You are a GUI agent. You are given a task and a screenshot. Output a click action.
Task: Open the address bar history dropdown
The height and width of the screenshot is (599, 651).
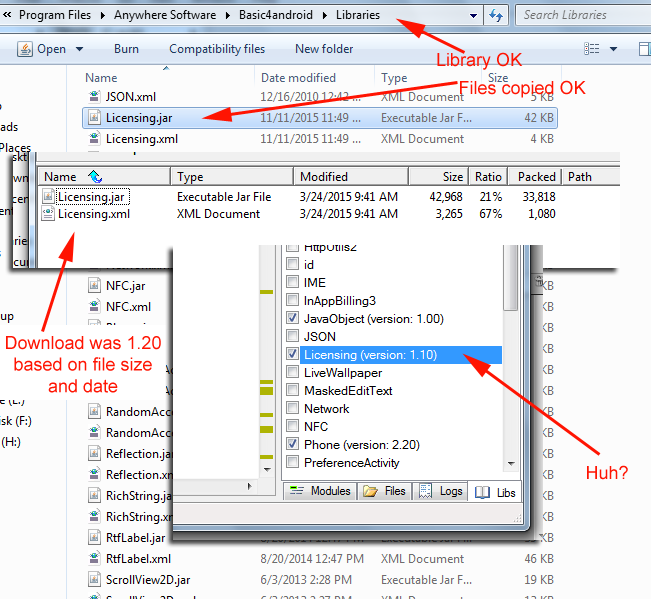pos(473,16)
